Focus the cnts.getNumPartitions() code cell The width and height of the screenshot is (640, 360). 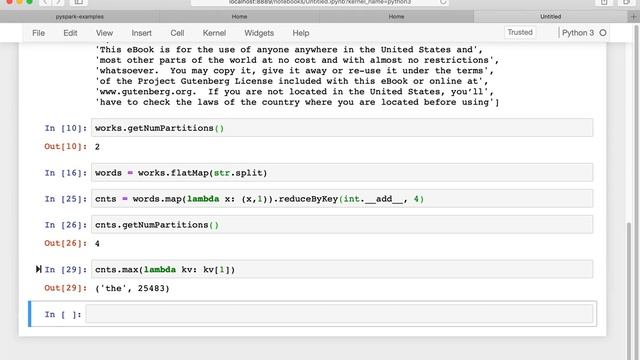tap(342, 224)
